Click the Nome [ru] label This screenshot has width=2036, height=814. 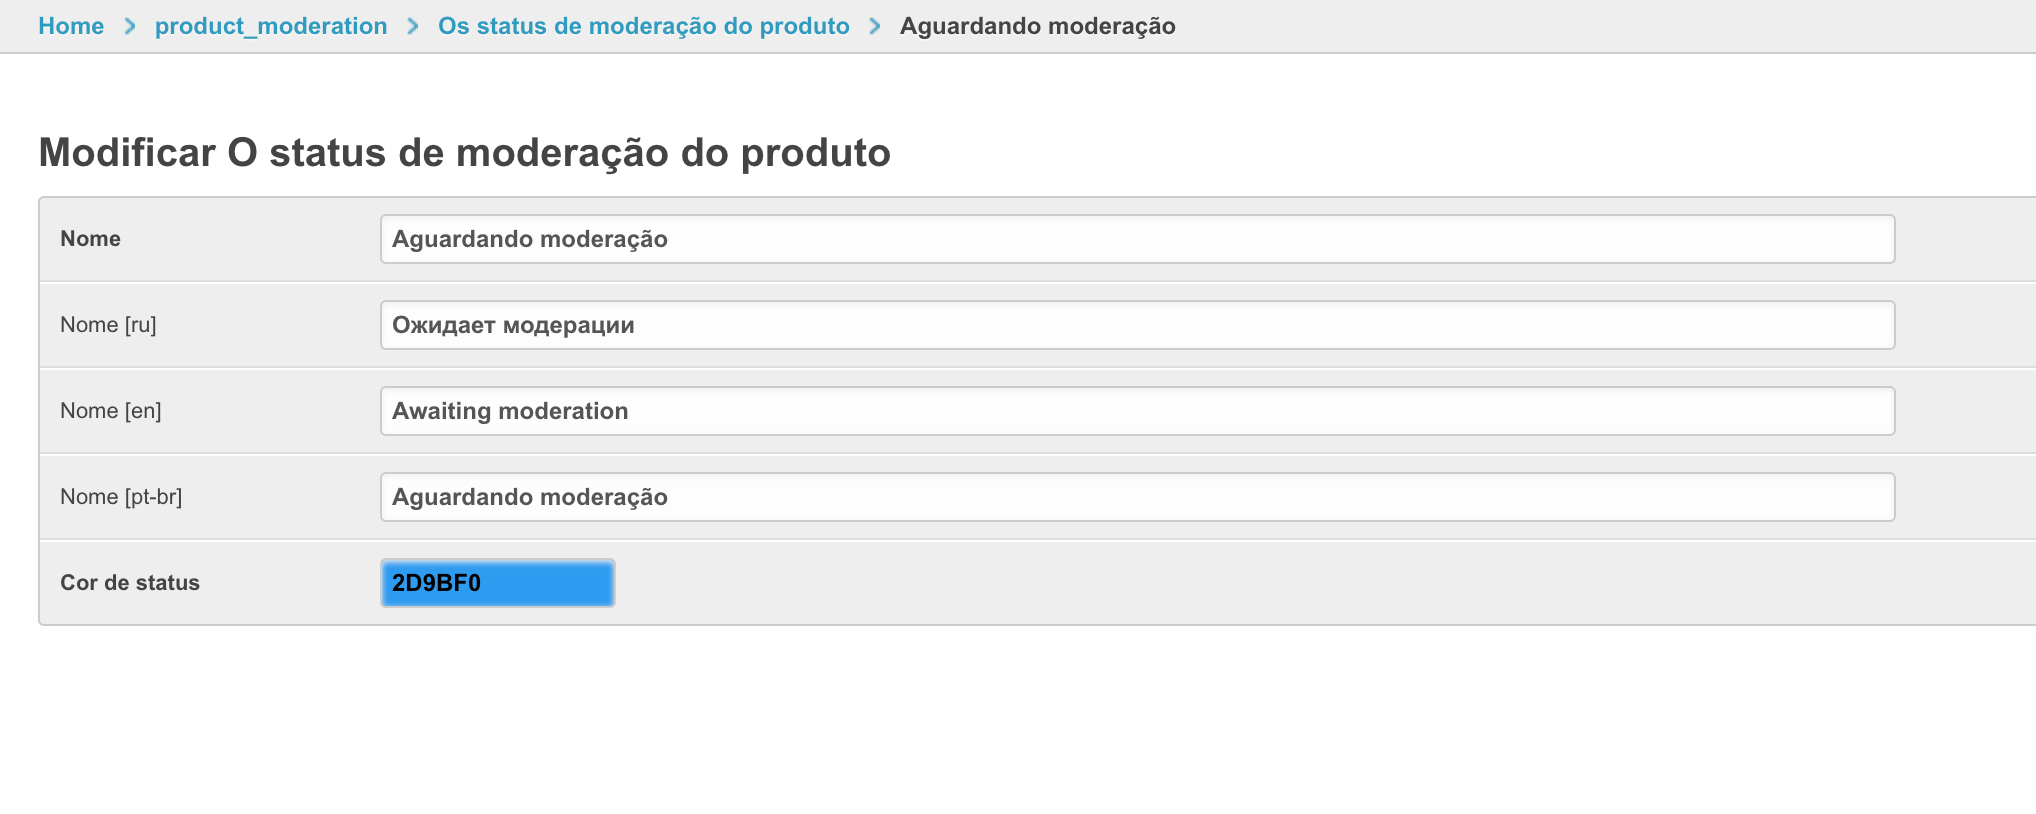click(108, 325)
